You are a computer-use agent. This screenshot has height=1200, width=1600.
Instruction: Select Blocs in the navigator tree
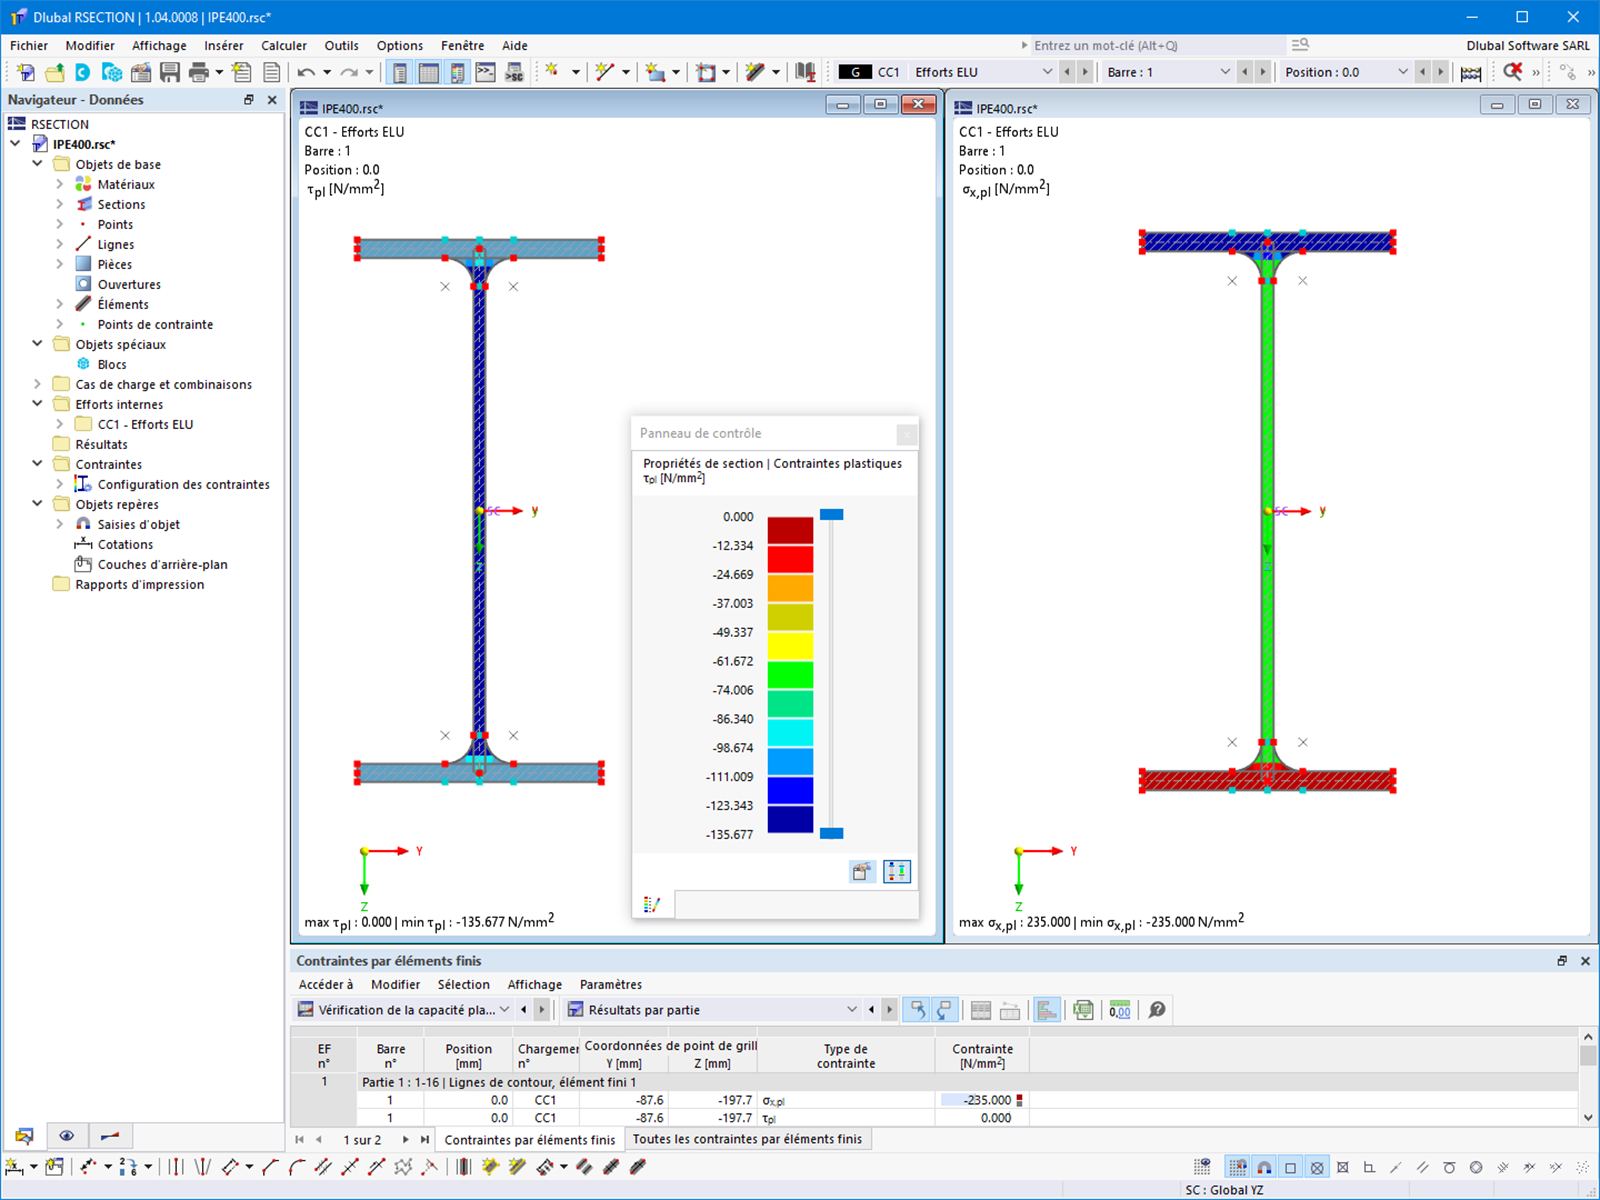coord(112,364)
